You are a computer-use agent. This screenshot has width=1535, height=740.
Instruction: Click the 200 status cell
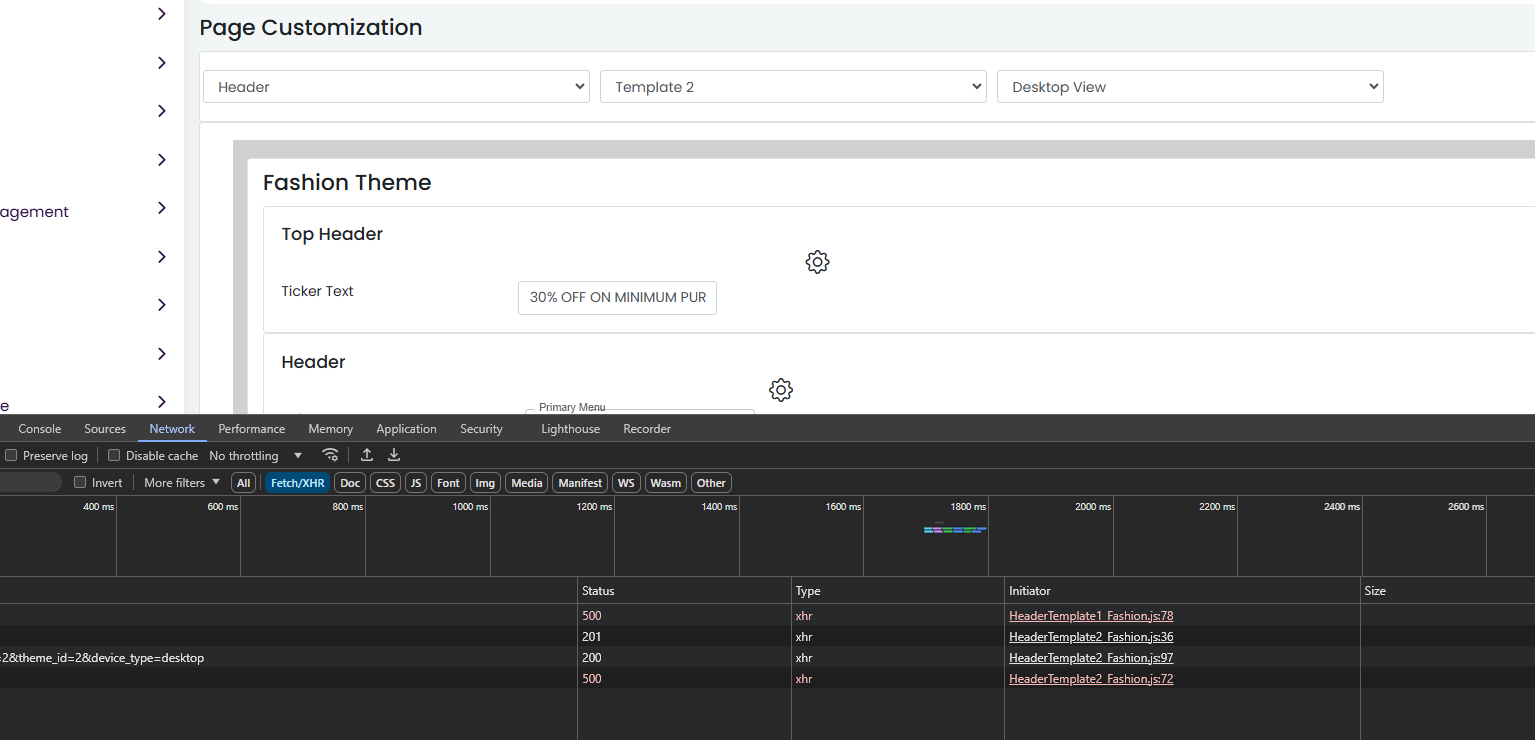pyautogui.click(x=592, y=658)
